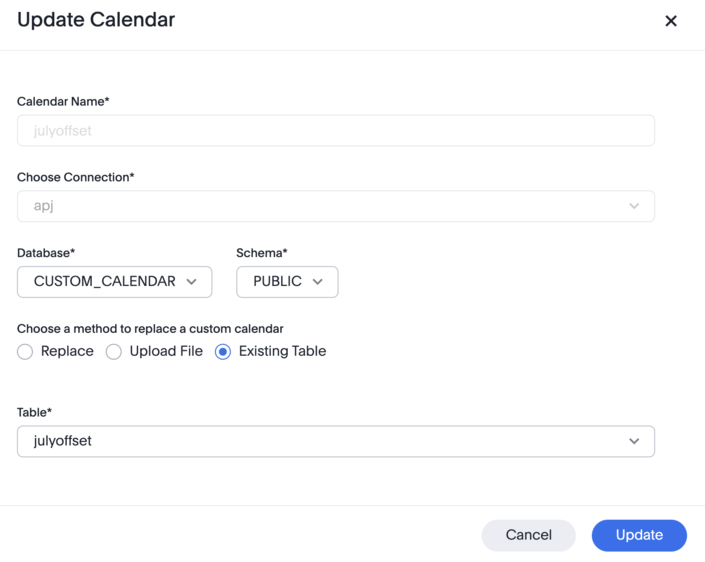This screenshot has height=562, width=705.
Task: Click the chevron arrow beside CUSTOM_CALENDAR
Action: pyautogui.click(x=192, y=282)
